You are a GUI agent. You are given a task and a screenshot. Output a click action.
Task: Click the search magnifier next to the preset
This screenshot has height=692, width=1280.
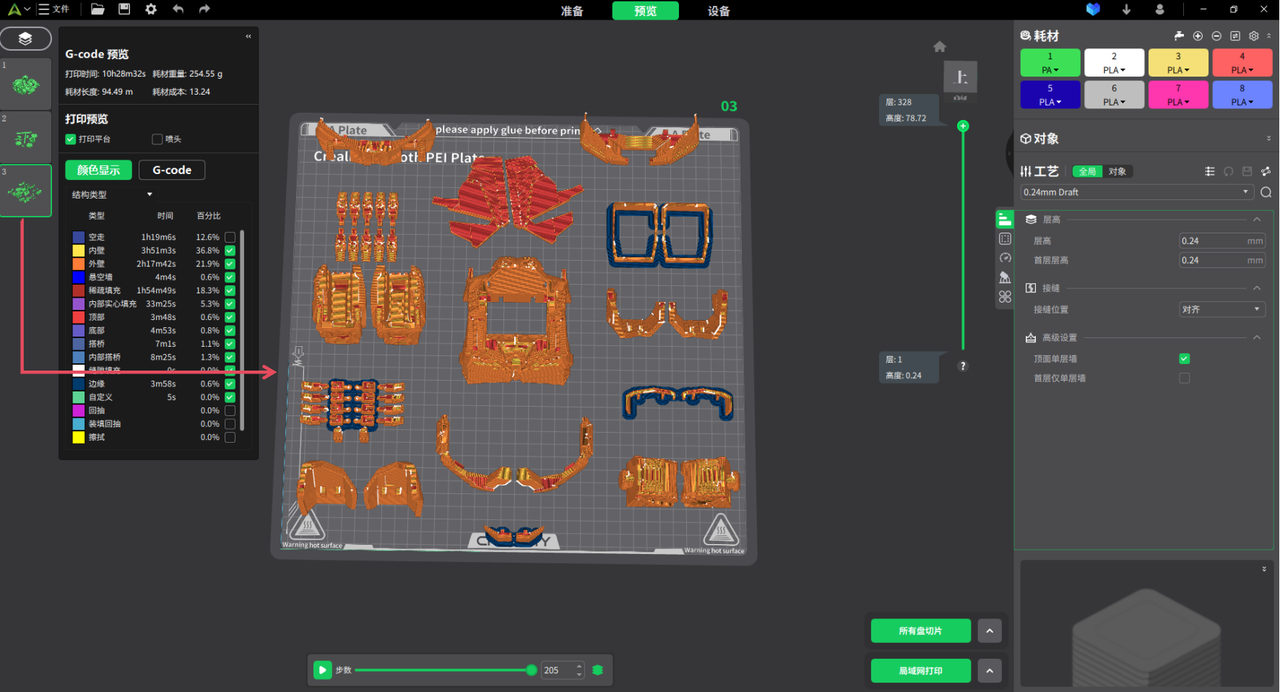point(1266,192)
